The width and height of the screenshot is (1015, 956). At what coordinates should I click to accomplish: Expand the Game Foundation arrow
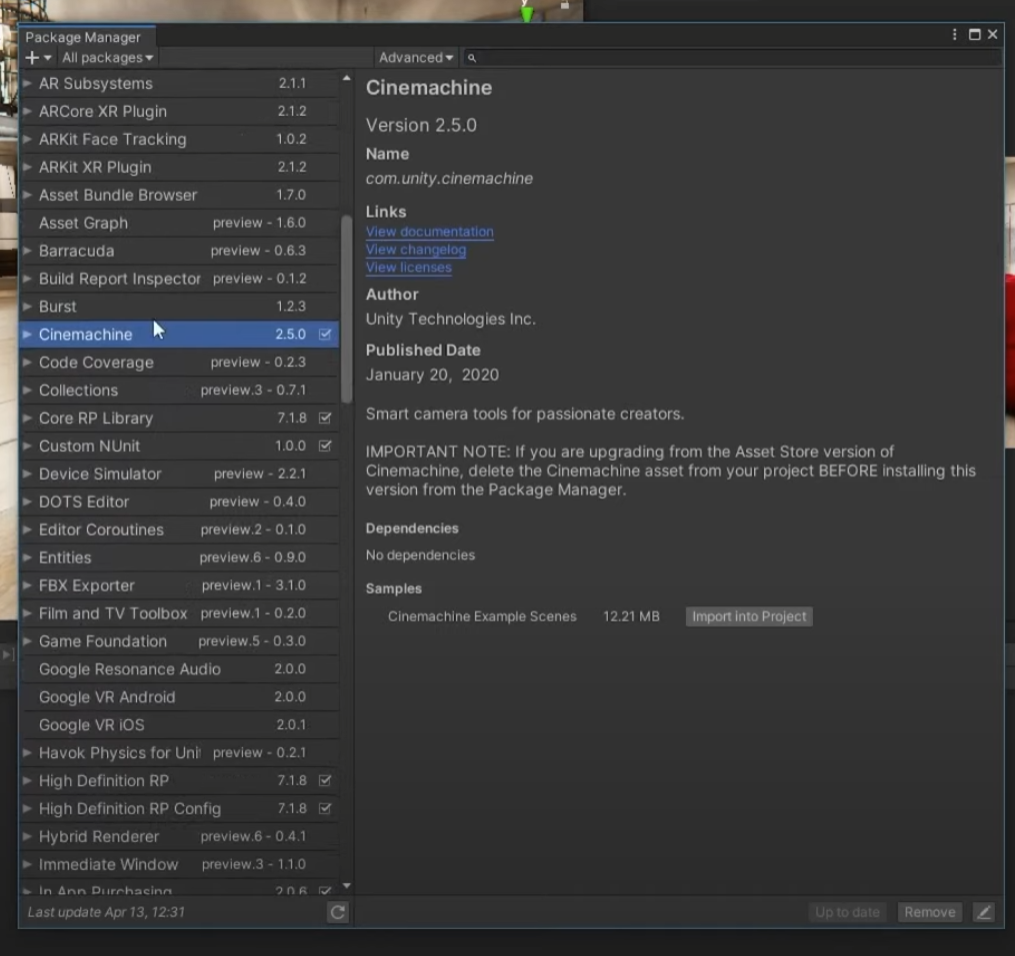point(27,641)
